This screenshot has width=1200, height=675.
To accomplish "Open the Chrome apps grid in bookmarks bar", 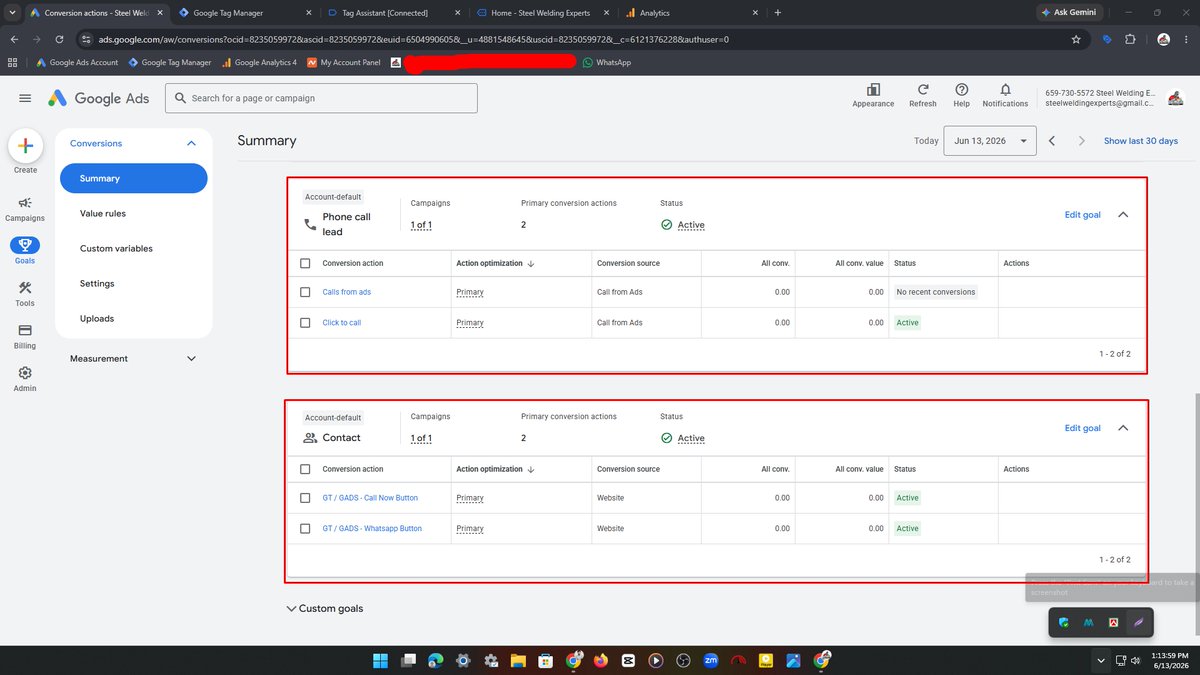I will pos(12,62).
